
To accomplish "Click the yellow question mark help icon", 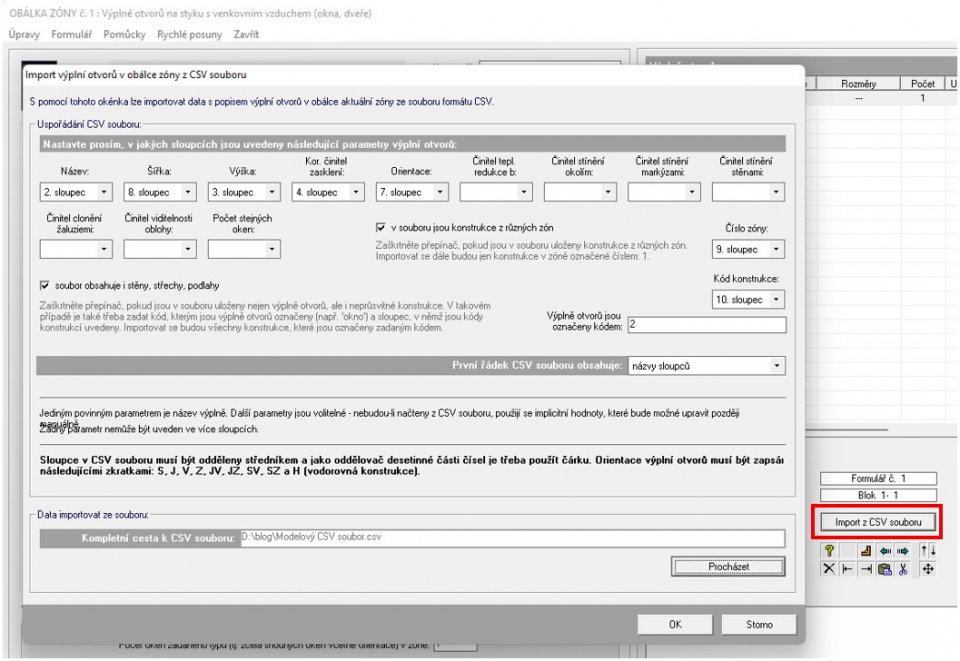I will [x=829, y=551].
